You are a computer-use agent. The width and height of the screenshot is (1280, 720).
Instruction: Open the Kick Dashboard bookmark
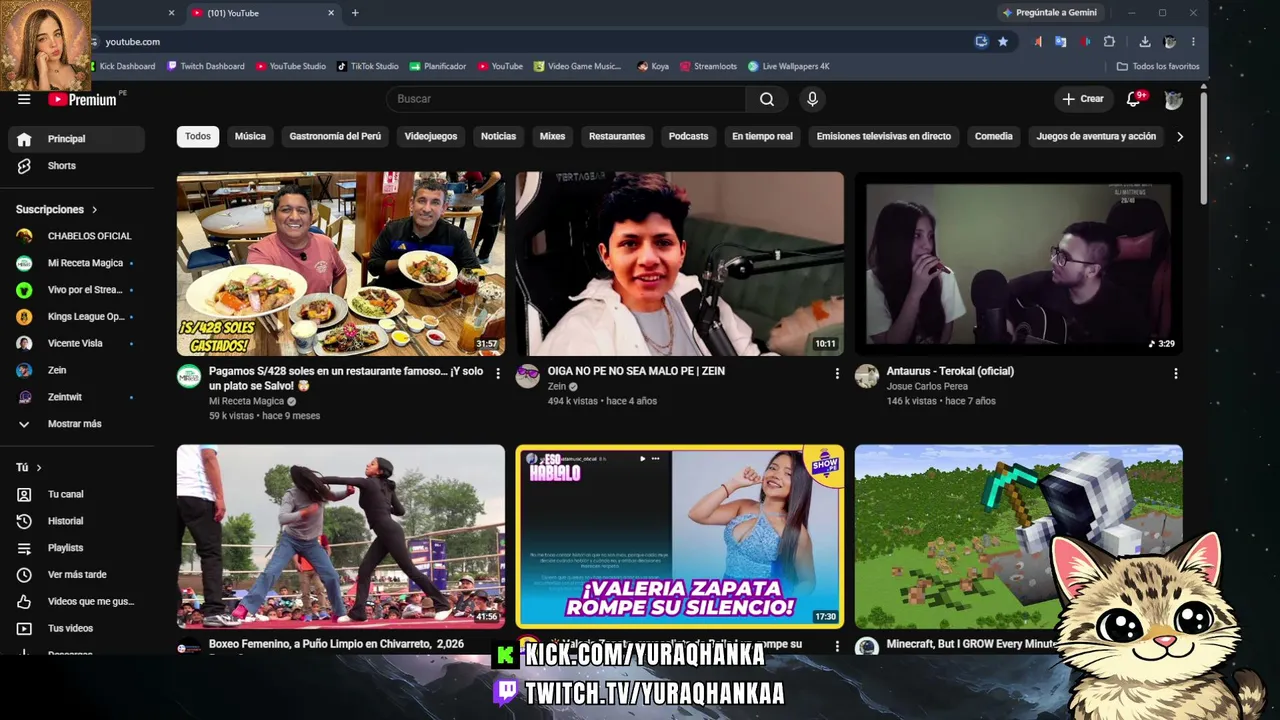(x=121, y=66)
